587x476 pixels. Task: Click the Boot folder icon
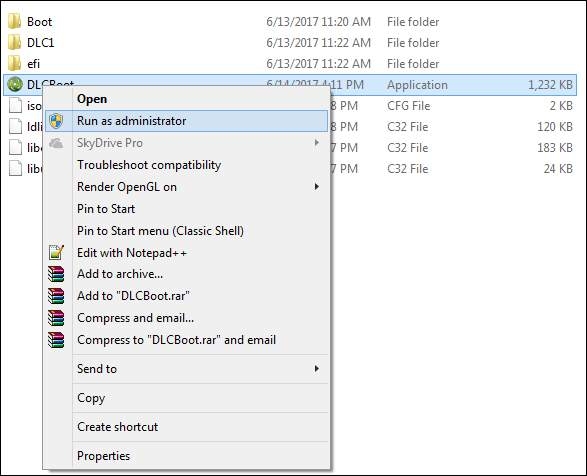coord(15,21)
